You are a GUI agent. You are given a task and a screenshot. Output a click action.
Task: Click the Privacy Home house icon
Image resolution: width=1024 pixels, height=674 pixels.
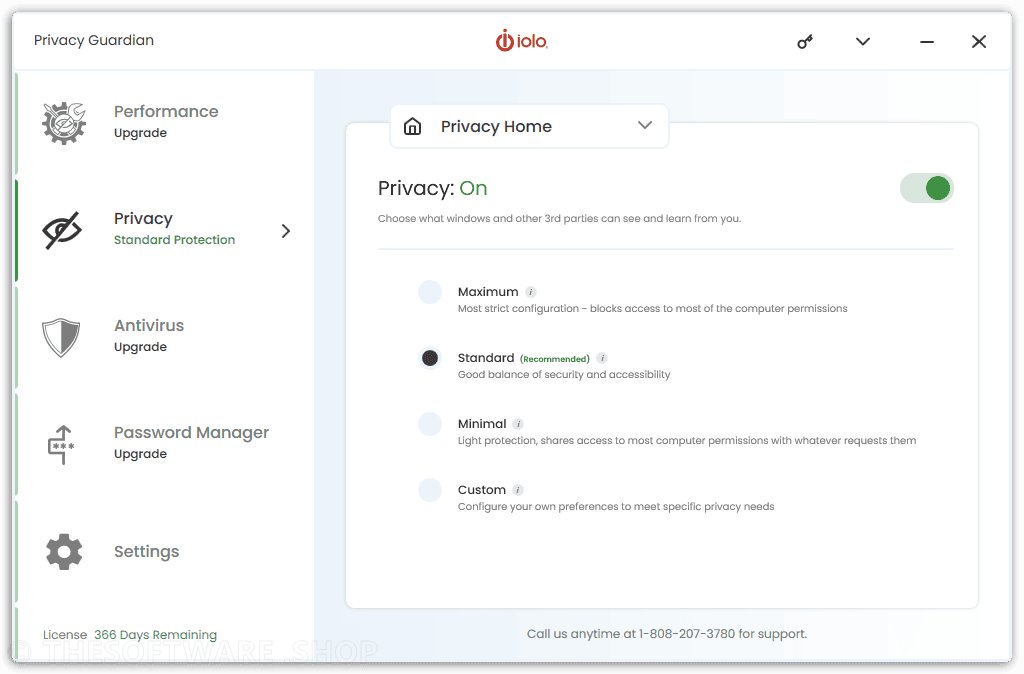[x=412, y=126]
